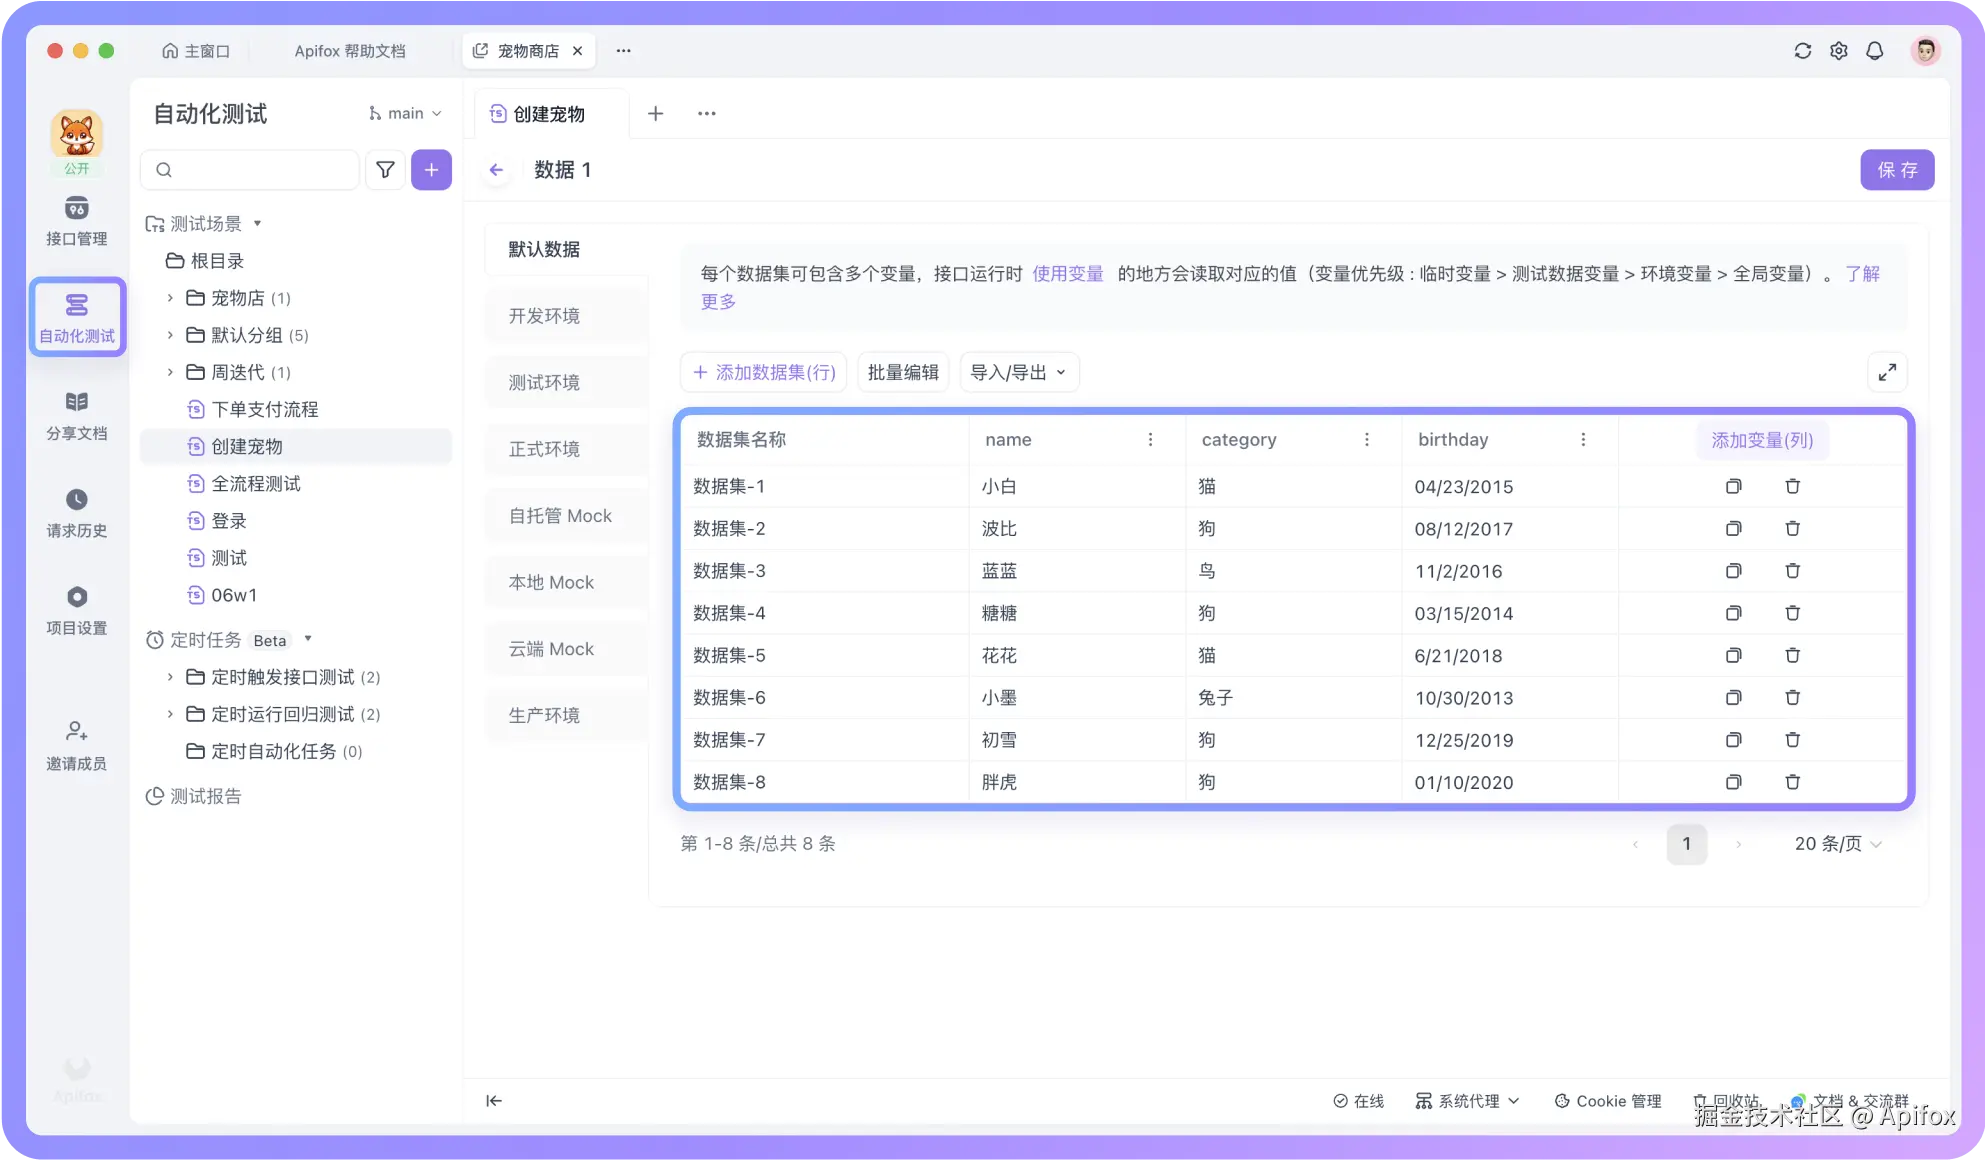Open the 导入/导出 dropdown

point(1018,372)
